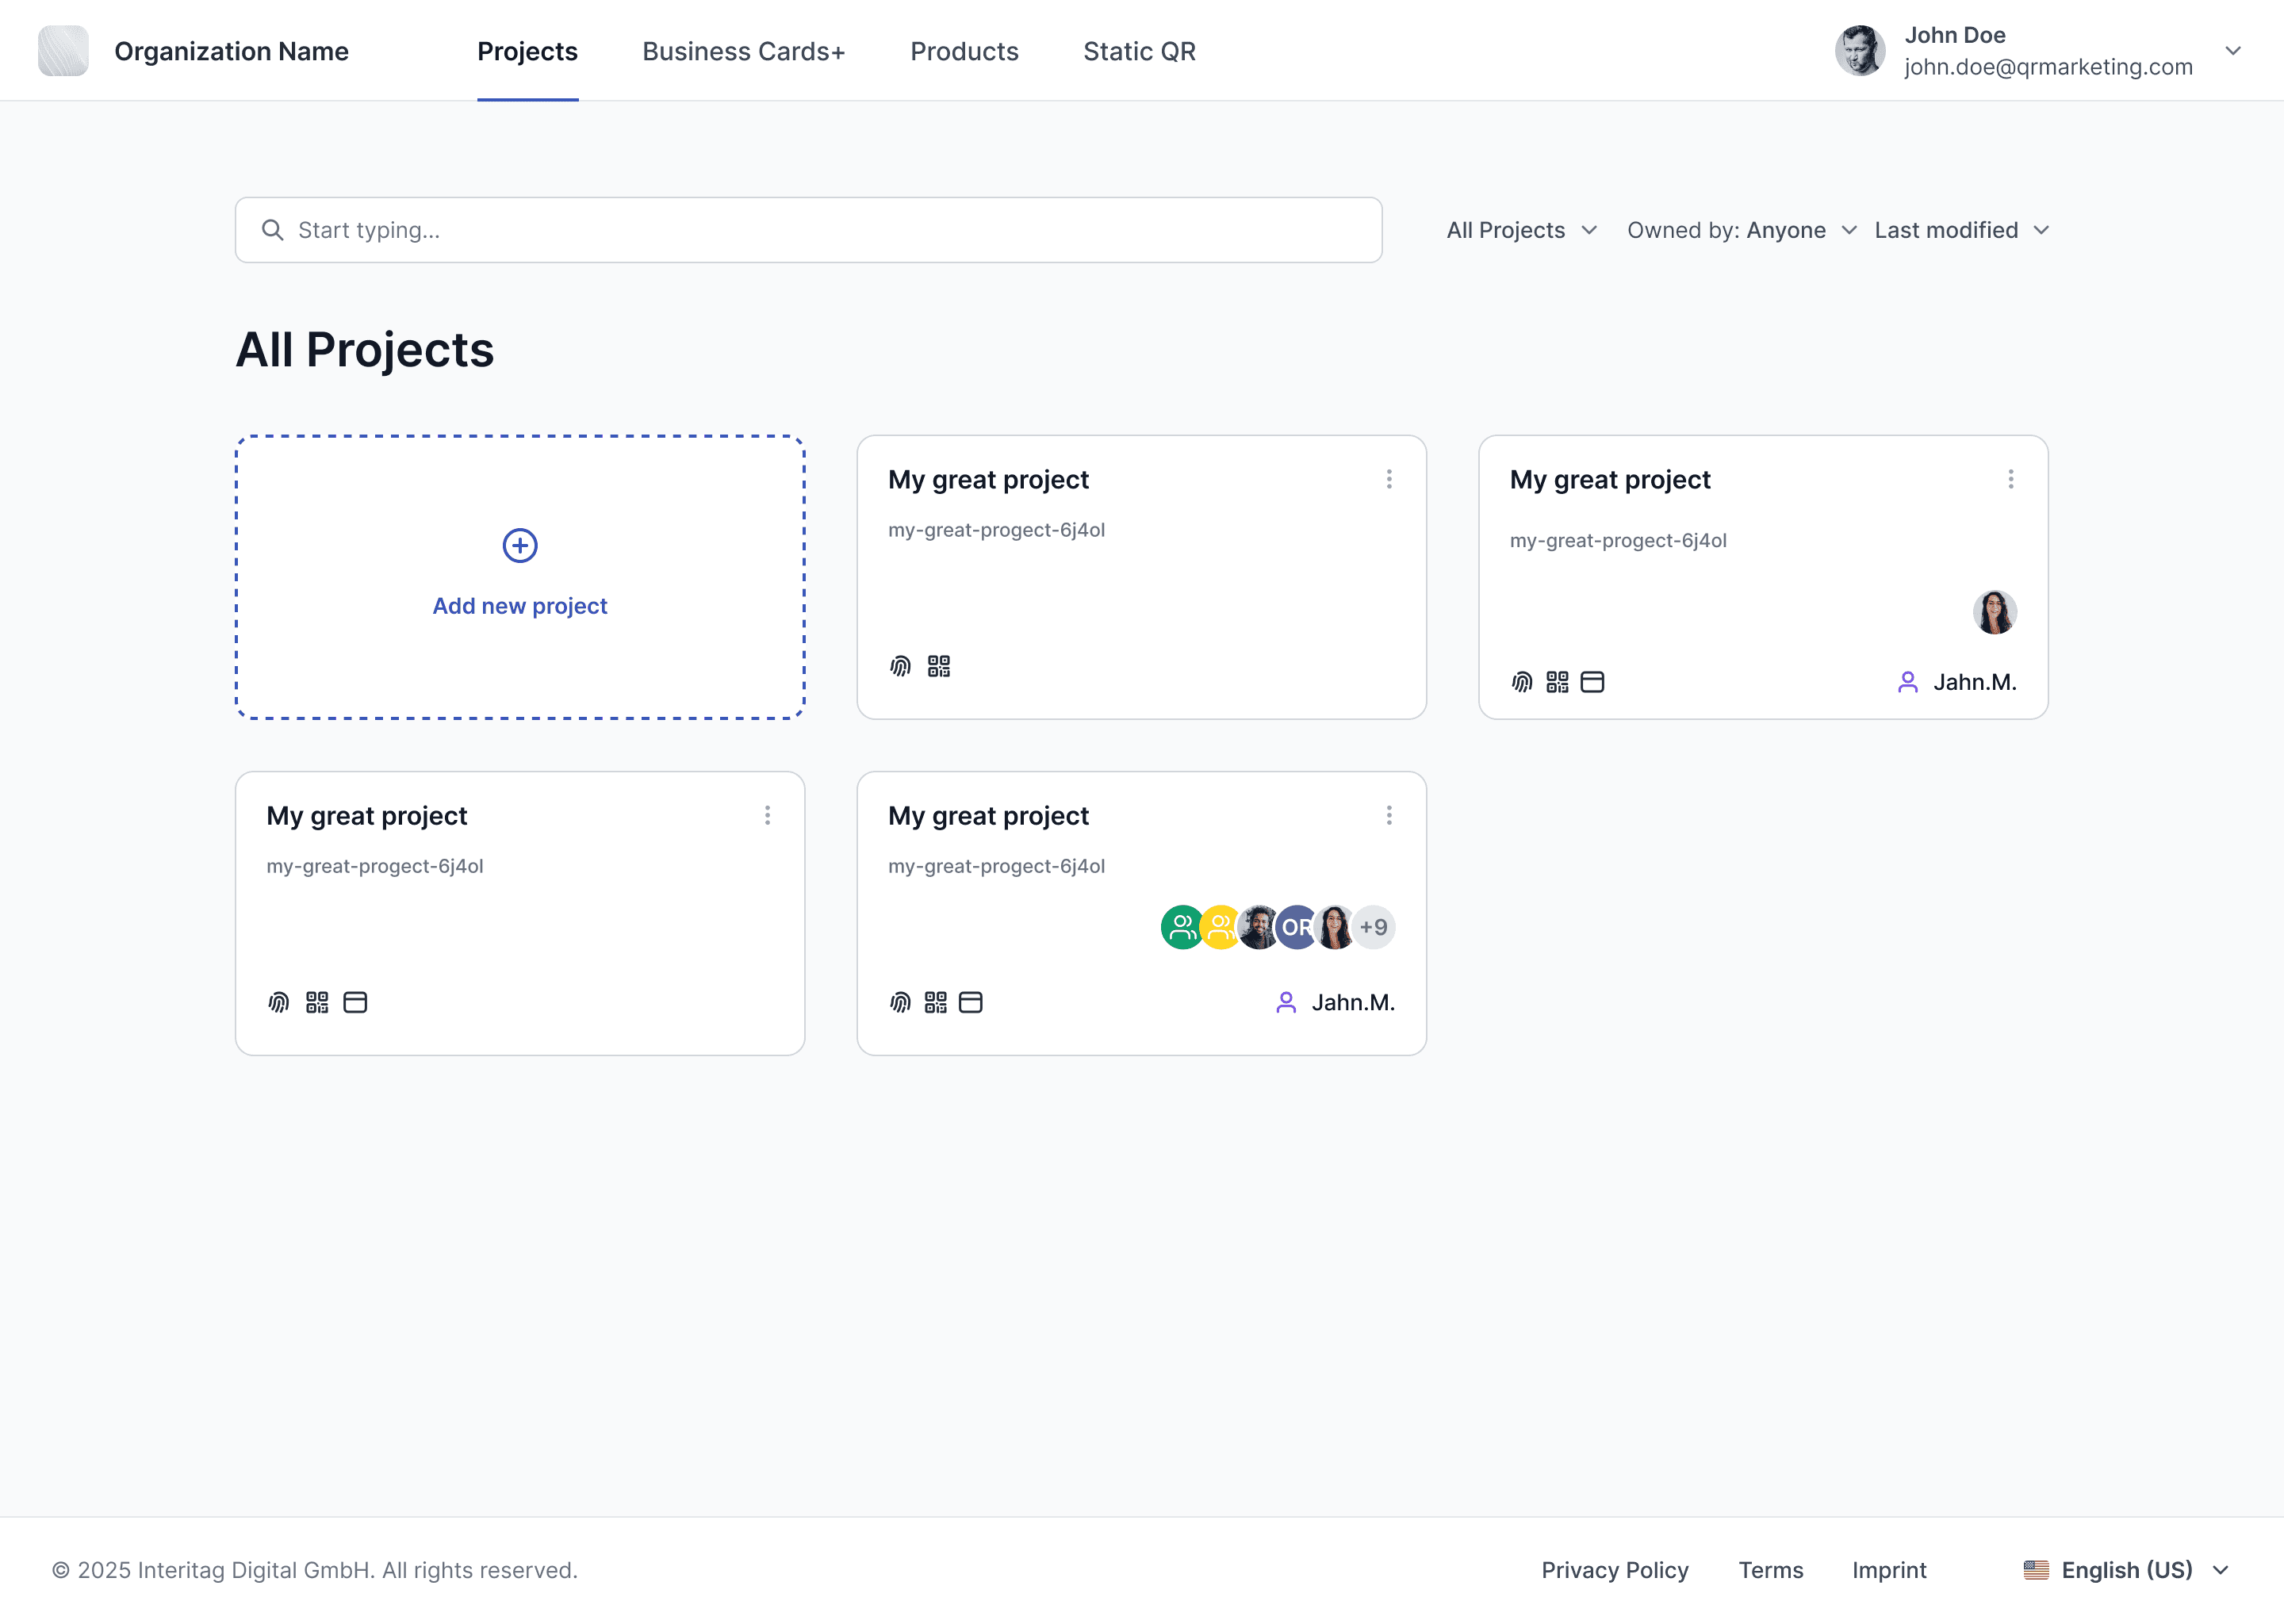Open the Owned by: Anyone dropdown

click(1741, 230)
